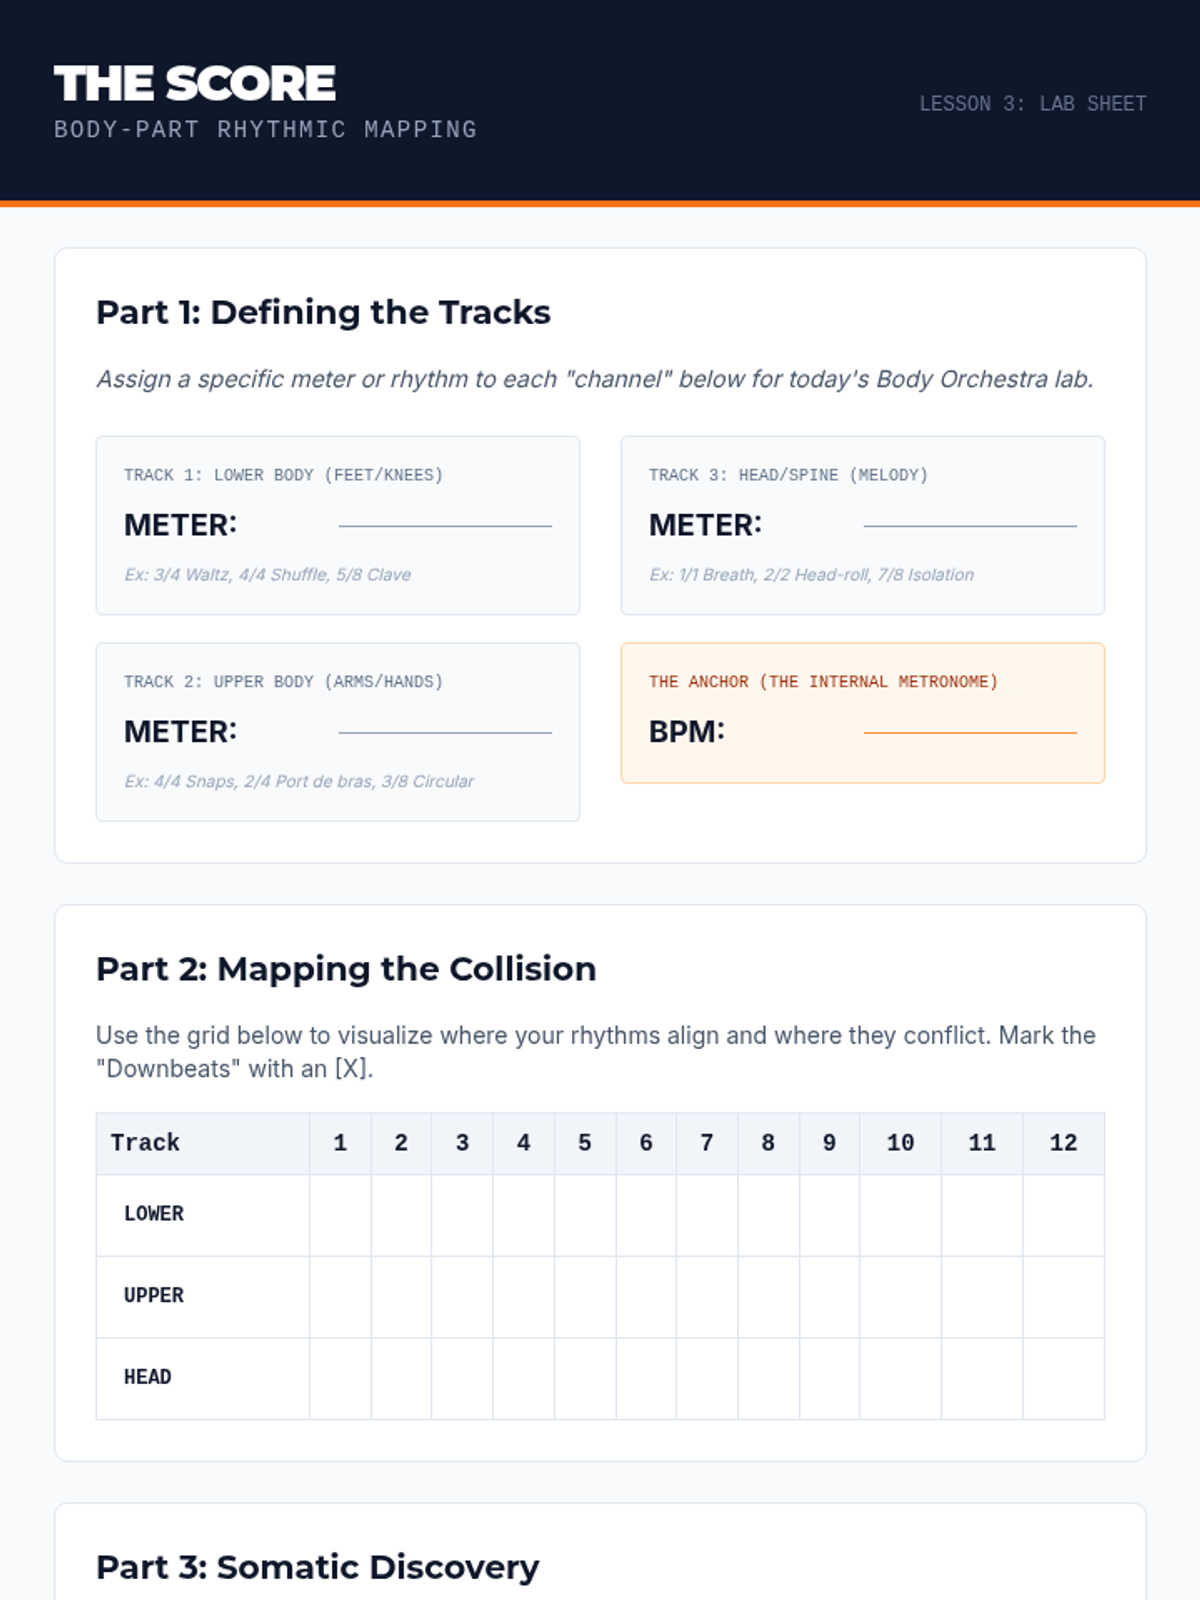Screen dimensions: 1200x1600
Task: Mark the HEAD row cell under beat 3
Action: click(462, 1379)
